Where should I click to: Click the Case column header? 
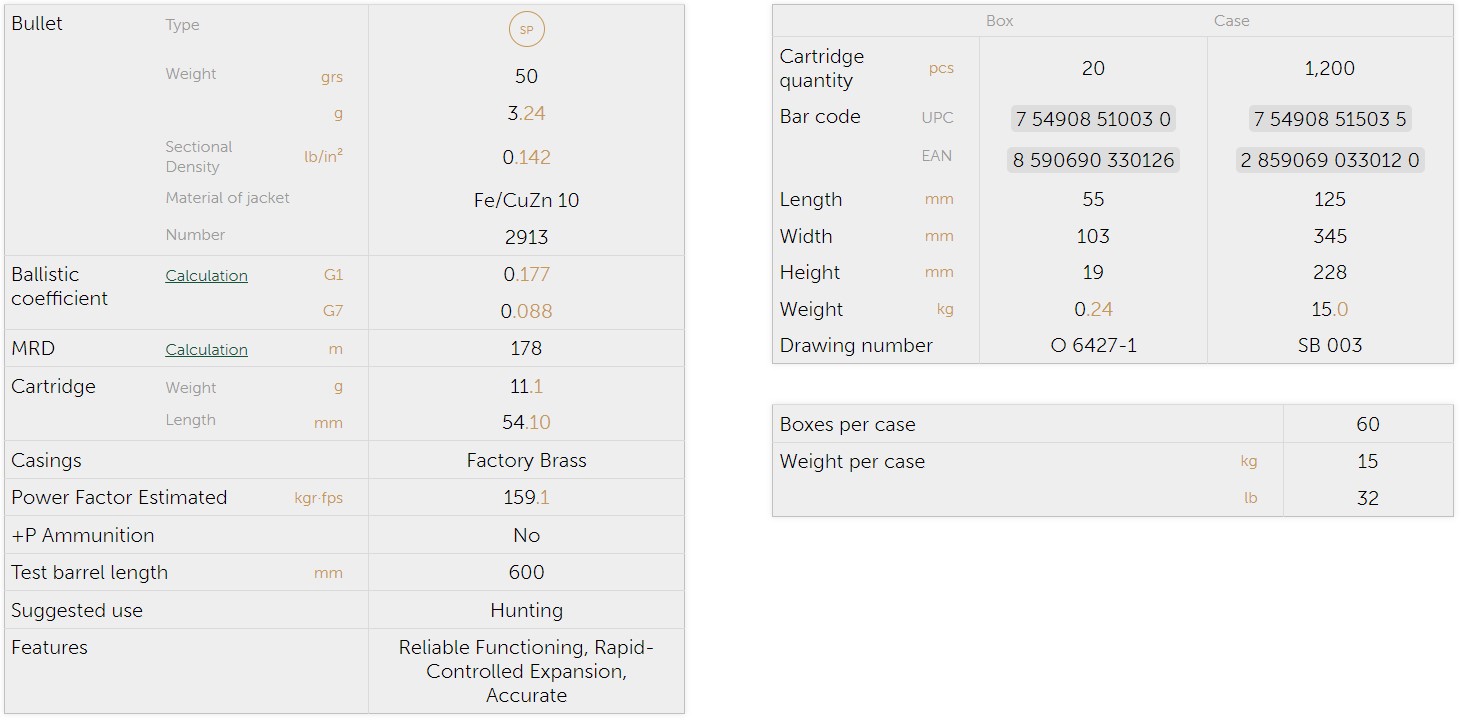point(1231,21)
